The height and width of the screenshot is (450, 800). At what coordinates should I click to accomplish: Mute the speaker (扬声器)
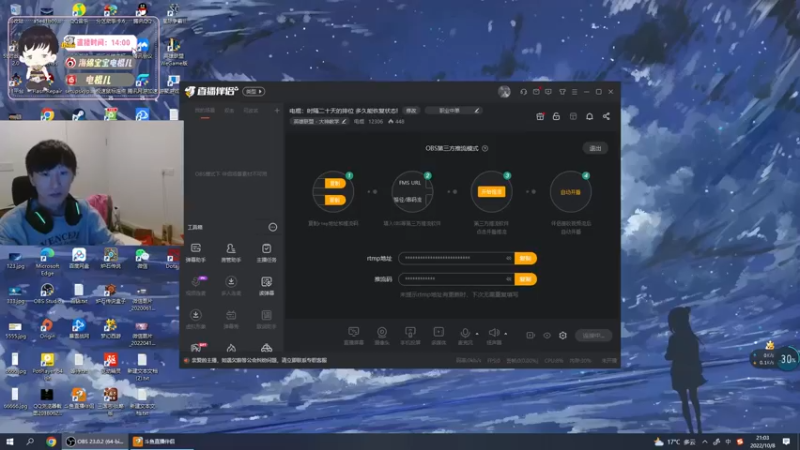click(x=494, y=335)
